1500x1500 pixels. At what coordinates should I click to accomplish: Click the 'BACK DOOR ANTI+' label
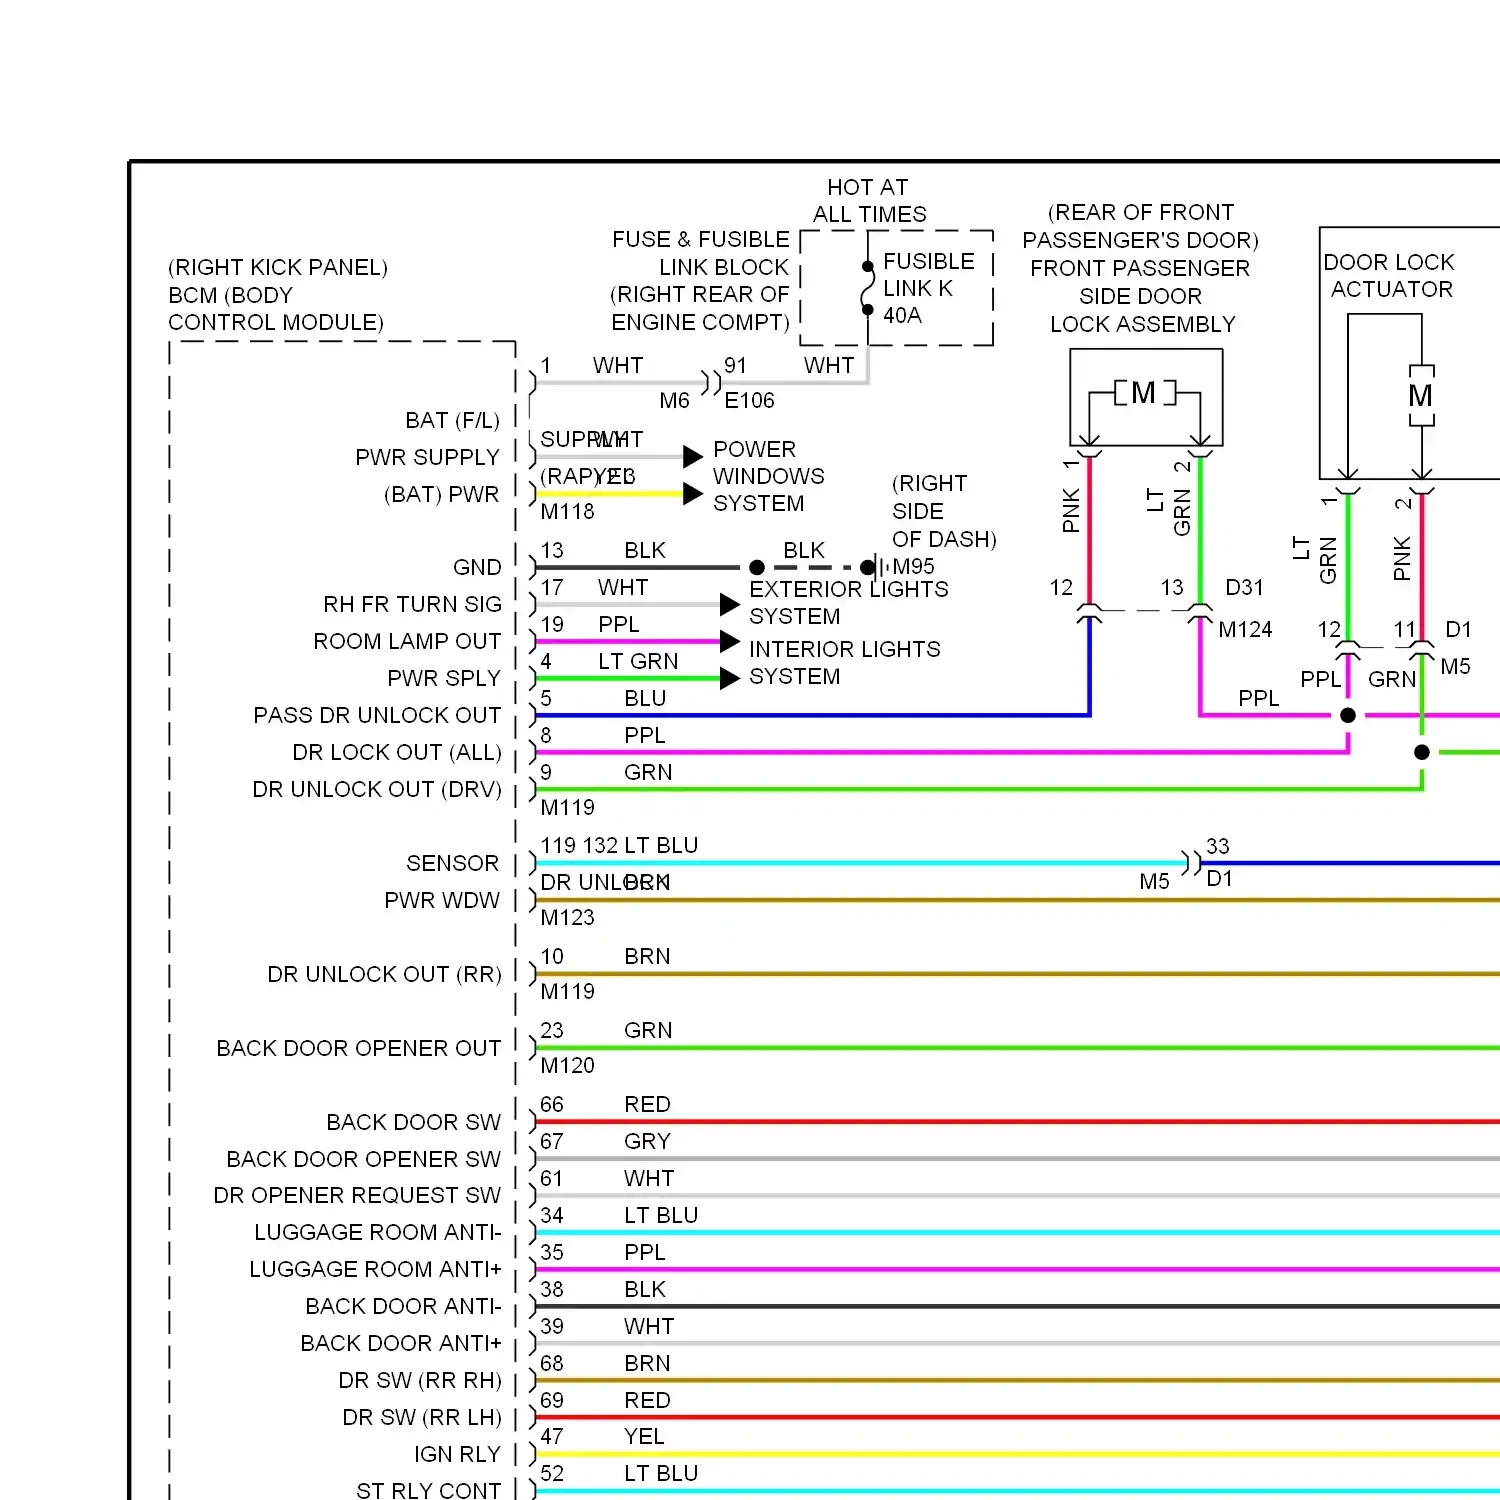(x=401, y=1343)
